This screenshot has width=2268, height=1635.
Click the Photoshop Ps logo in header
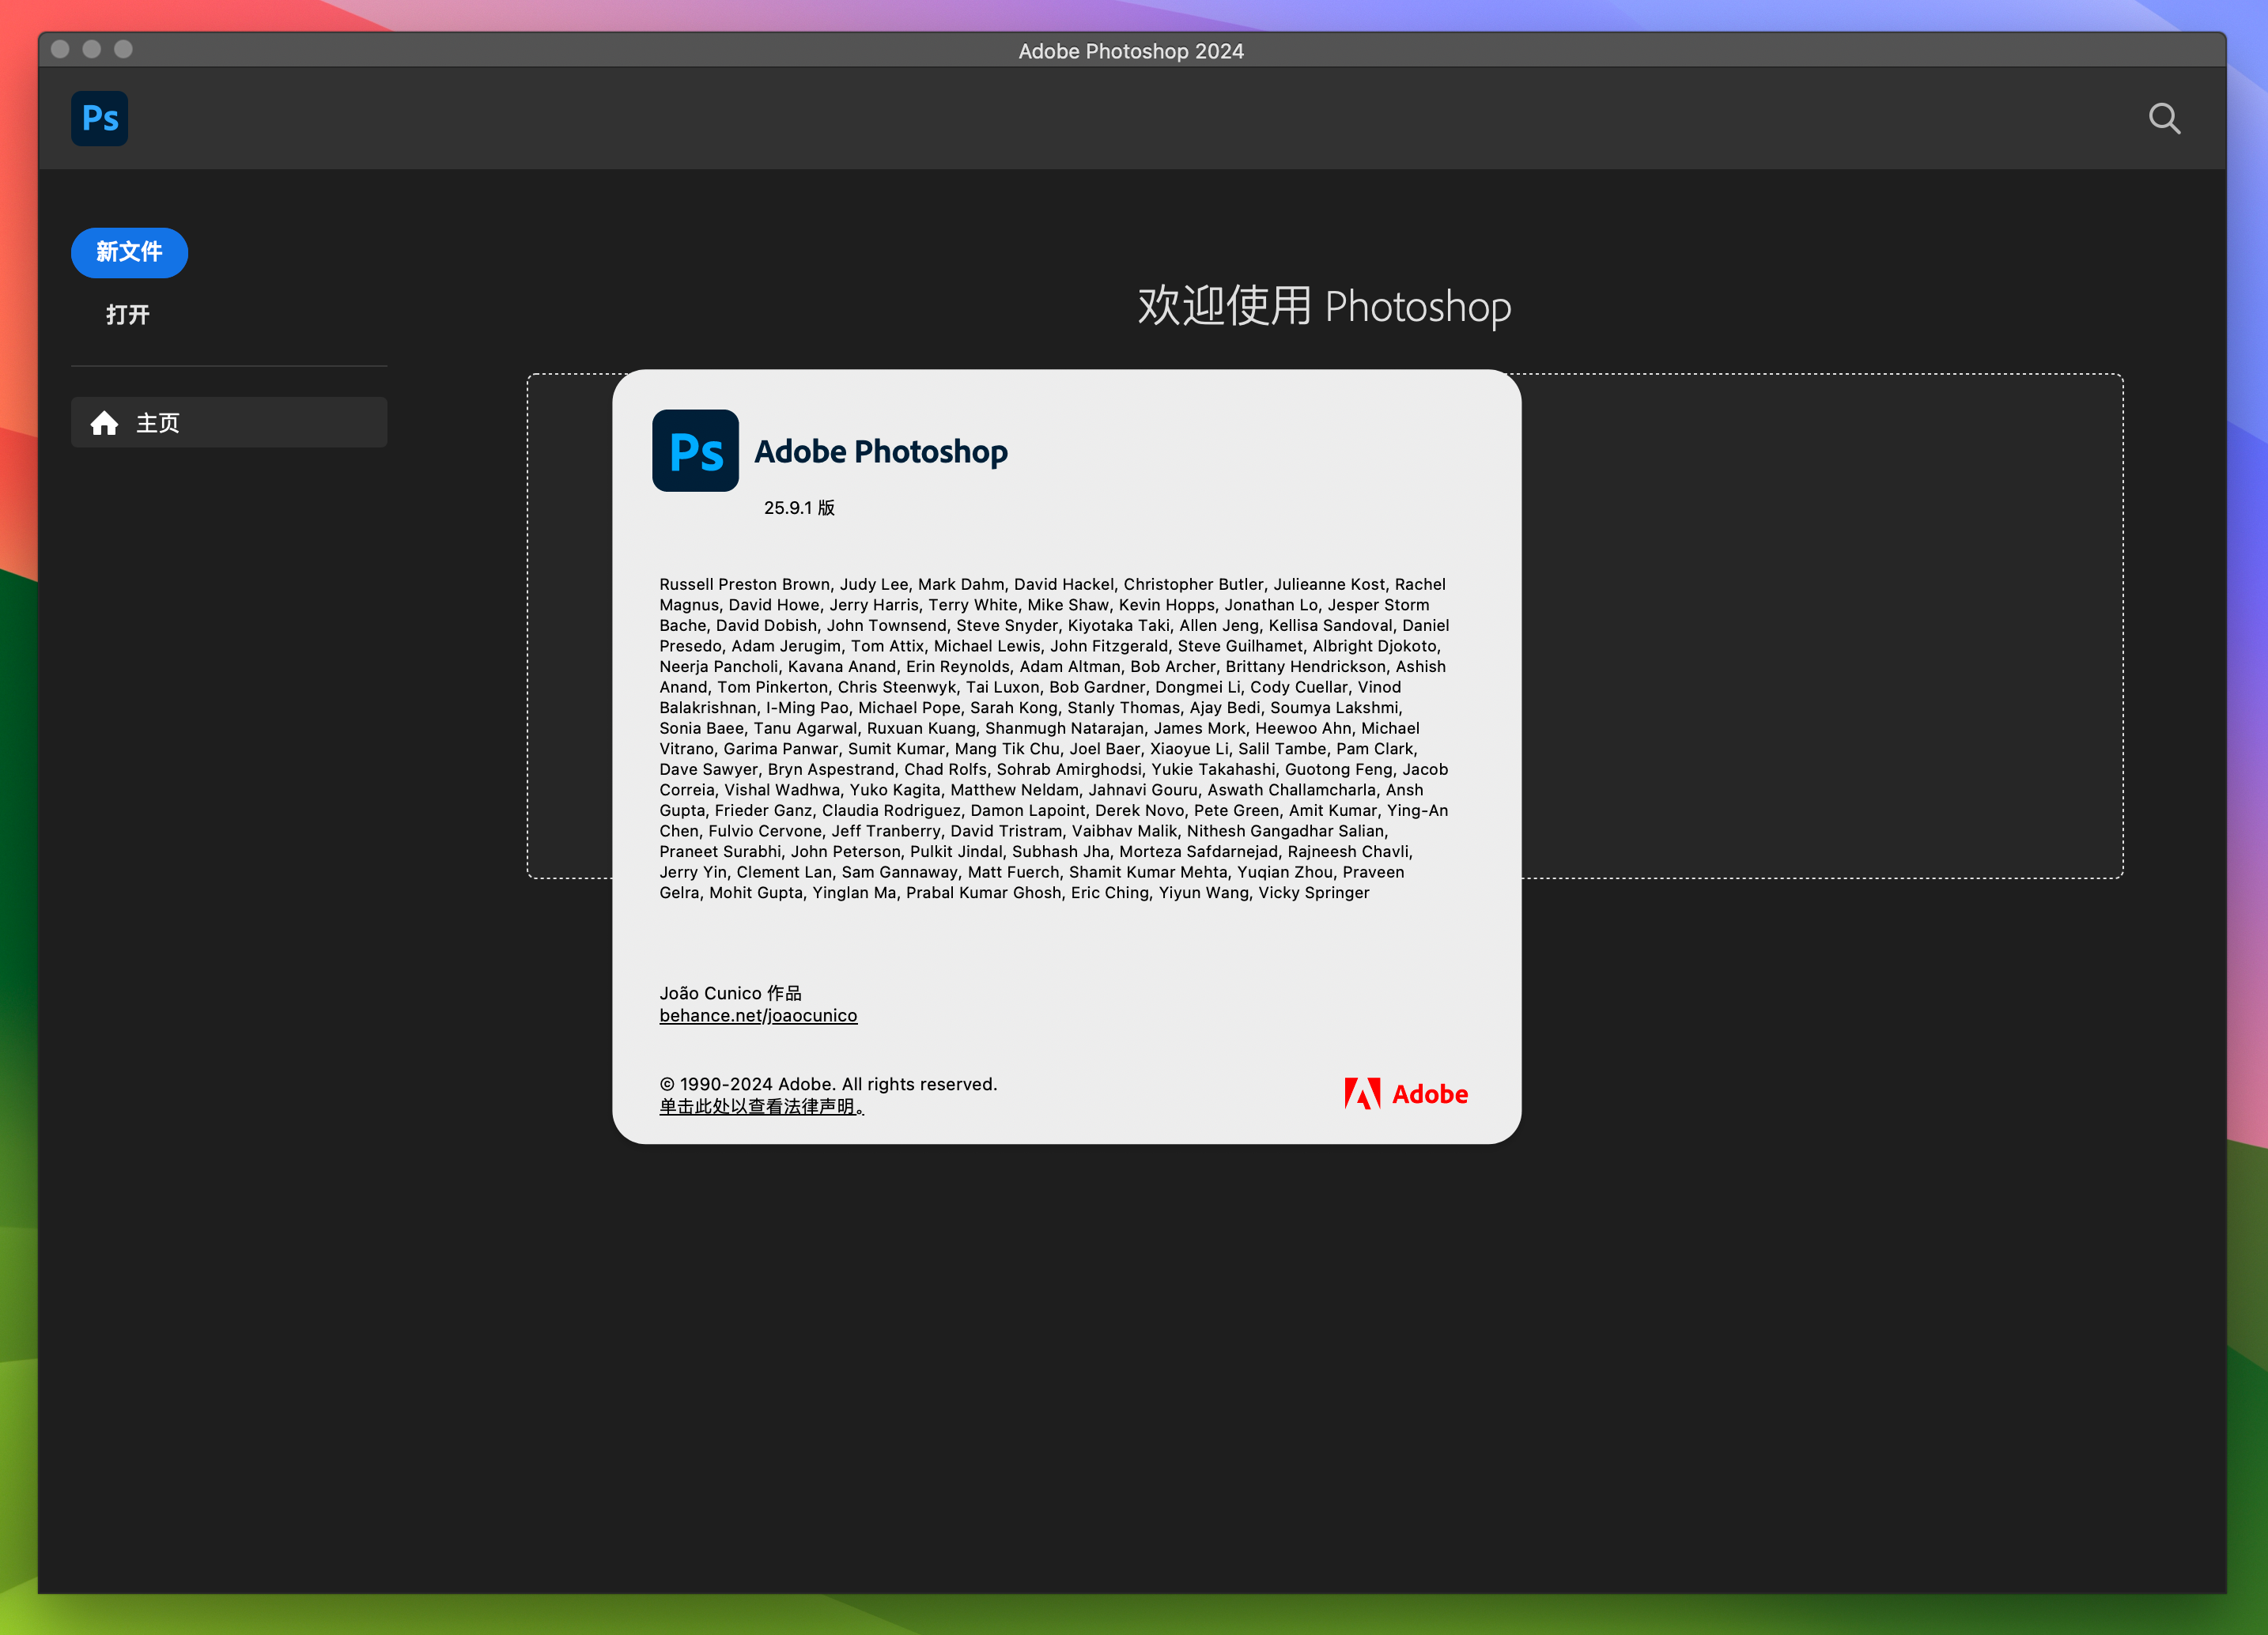(x=99, y=118)
